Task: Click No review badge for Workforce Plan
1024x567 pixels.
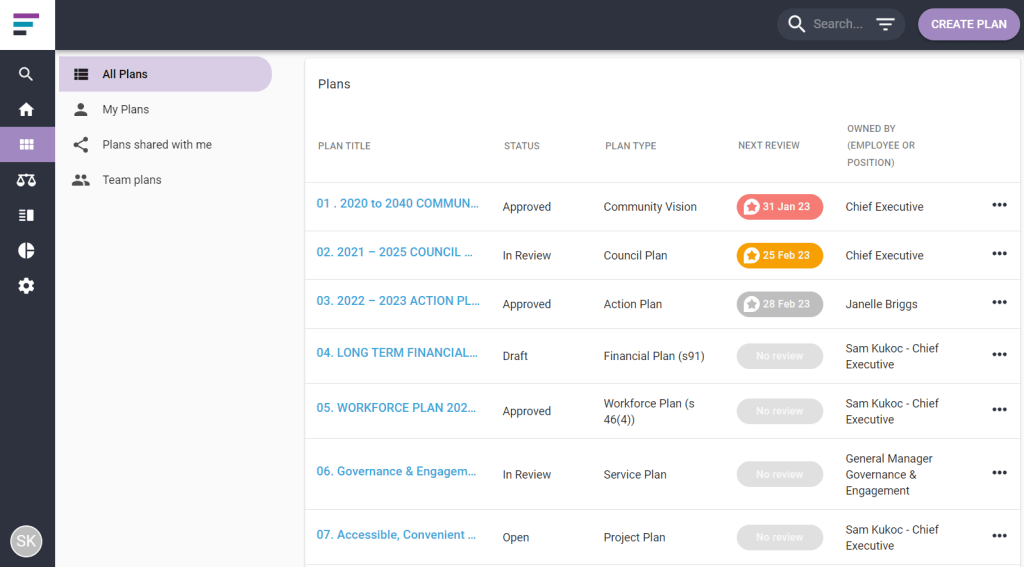Action: [x=780, y=411]
